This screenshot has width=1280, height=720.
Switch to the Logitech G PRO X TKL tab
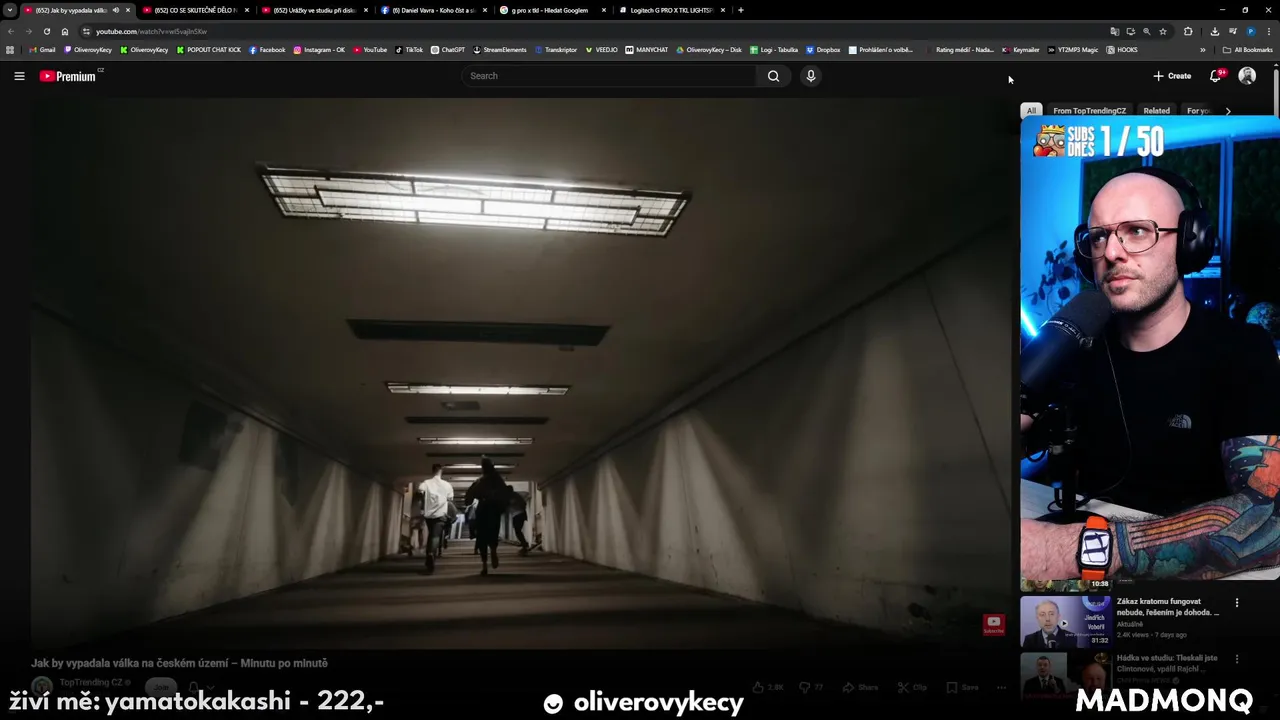coord(671,10)
